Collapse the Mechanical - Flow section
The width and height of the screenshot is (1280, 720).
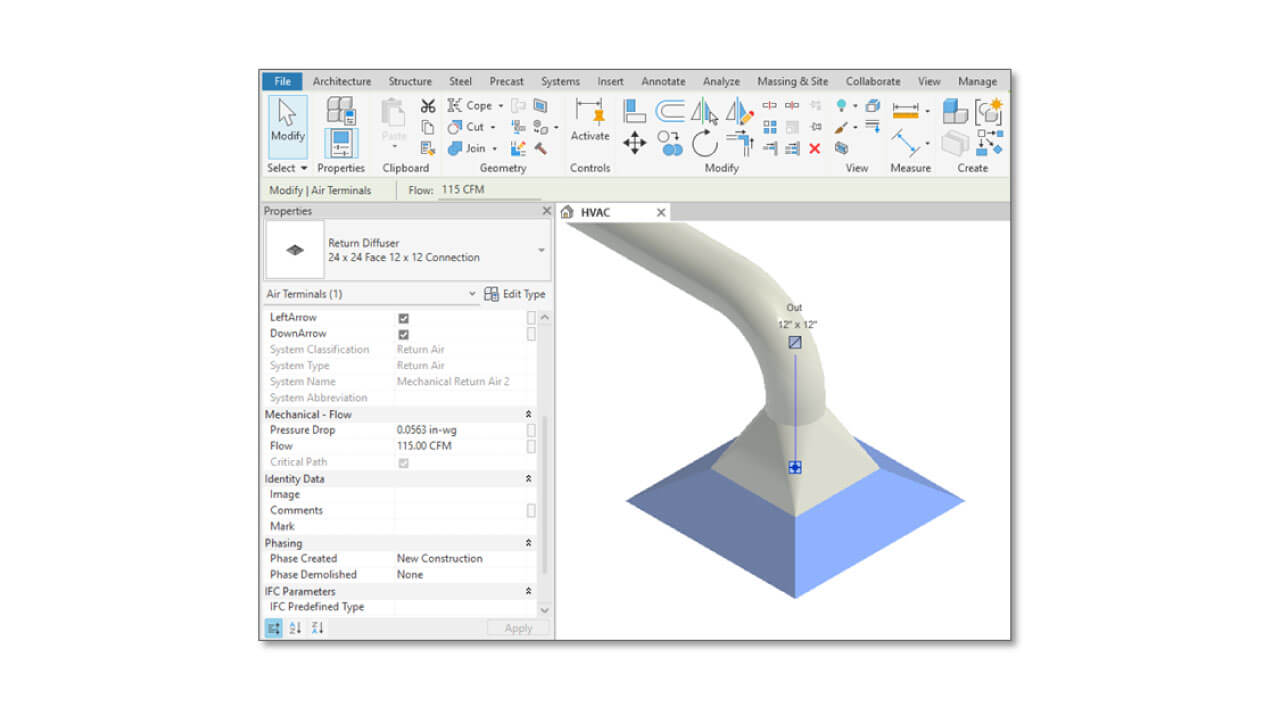pos(528,414)
